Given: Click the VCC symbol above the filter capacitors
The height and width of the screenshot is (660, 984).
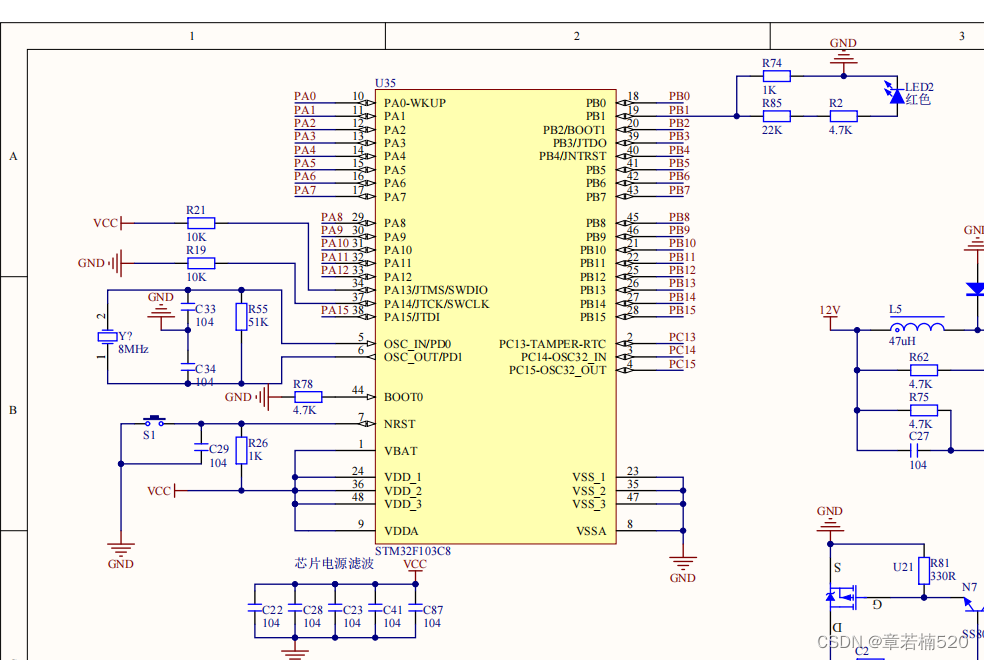Looking at the screenshot, I should point(414,565).
